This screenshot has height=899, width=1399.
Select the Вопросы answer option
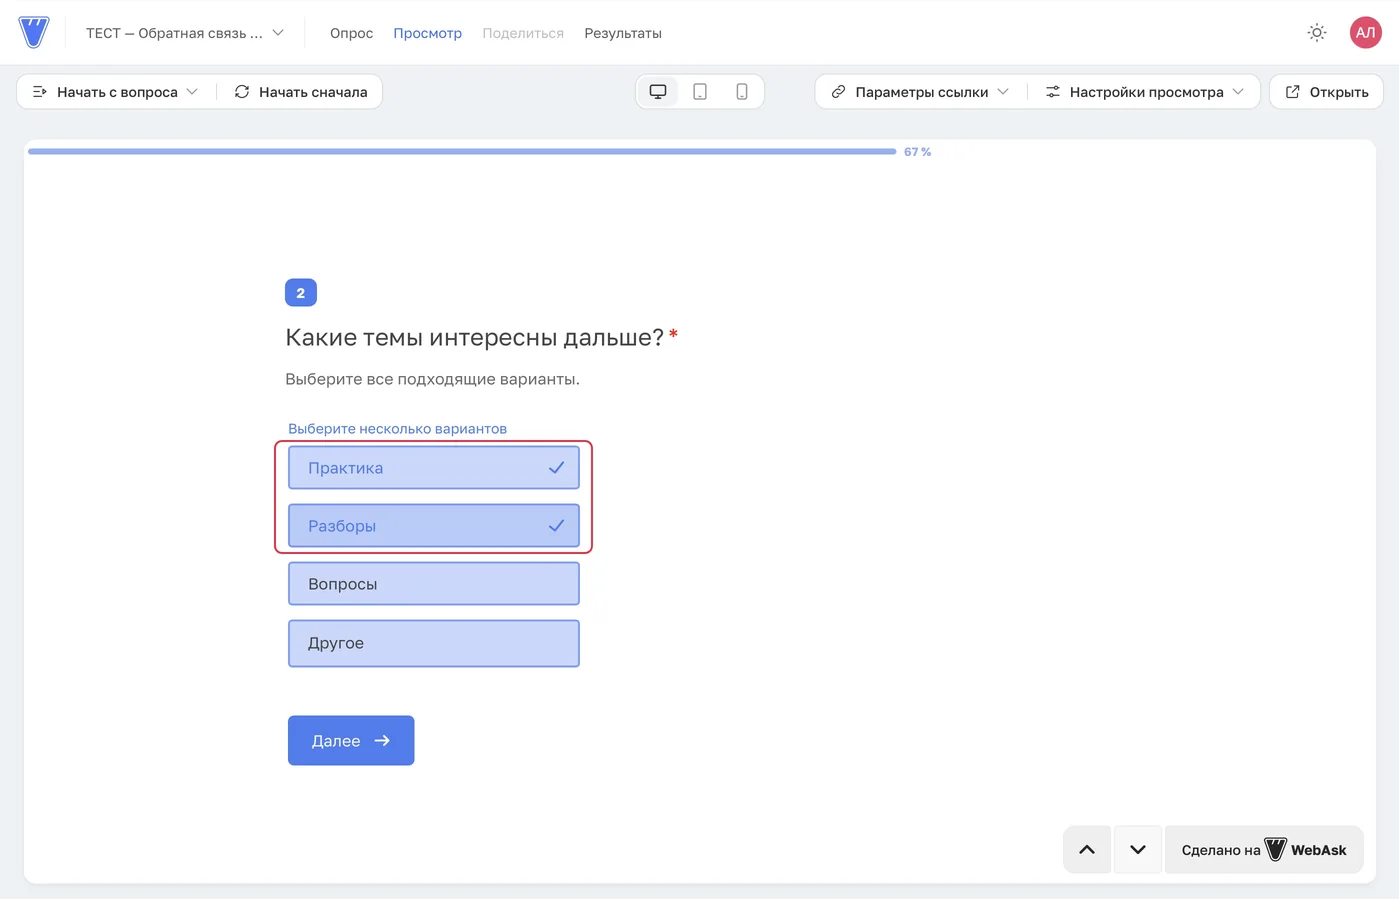(x=434, y=584)
